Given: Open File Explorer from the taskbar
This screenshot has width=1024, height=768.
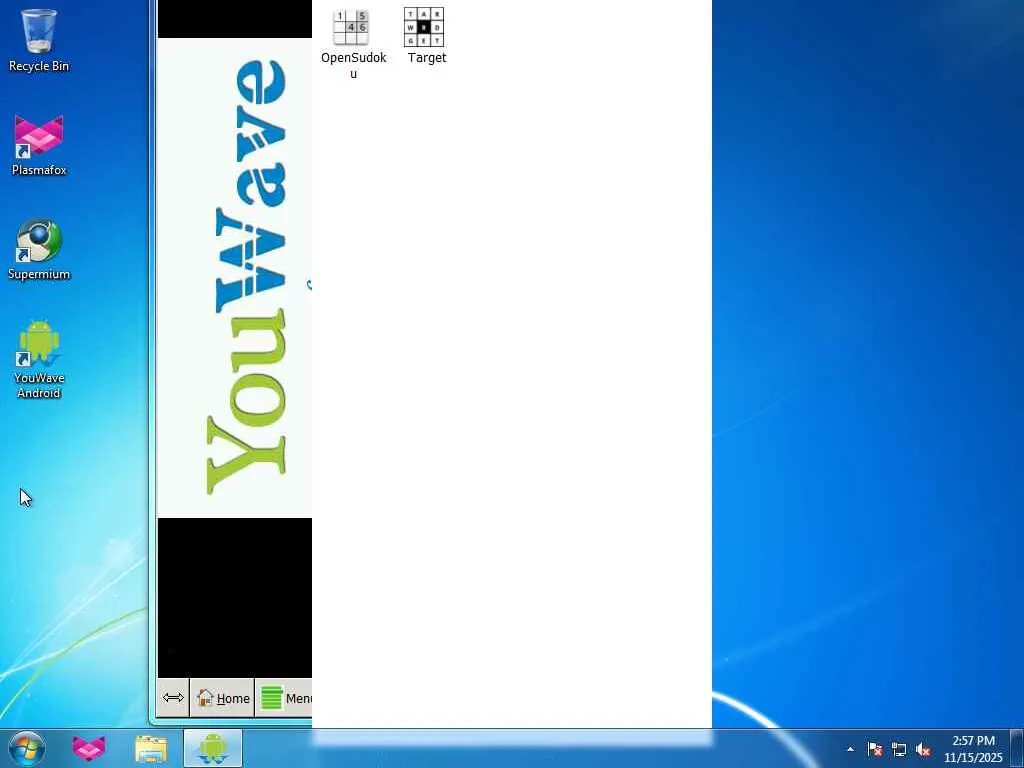Looking at the screenshot, I should click(x=151, y=749).
